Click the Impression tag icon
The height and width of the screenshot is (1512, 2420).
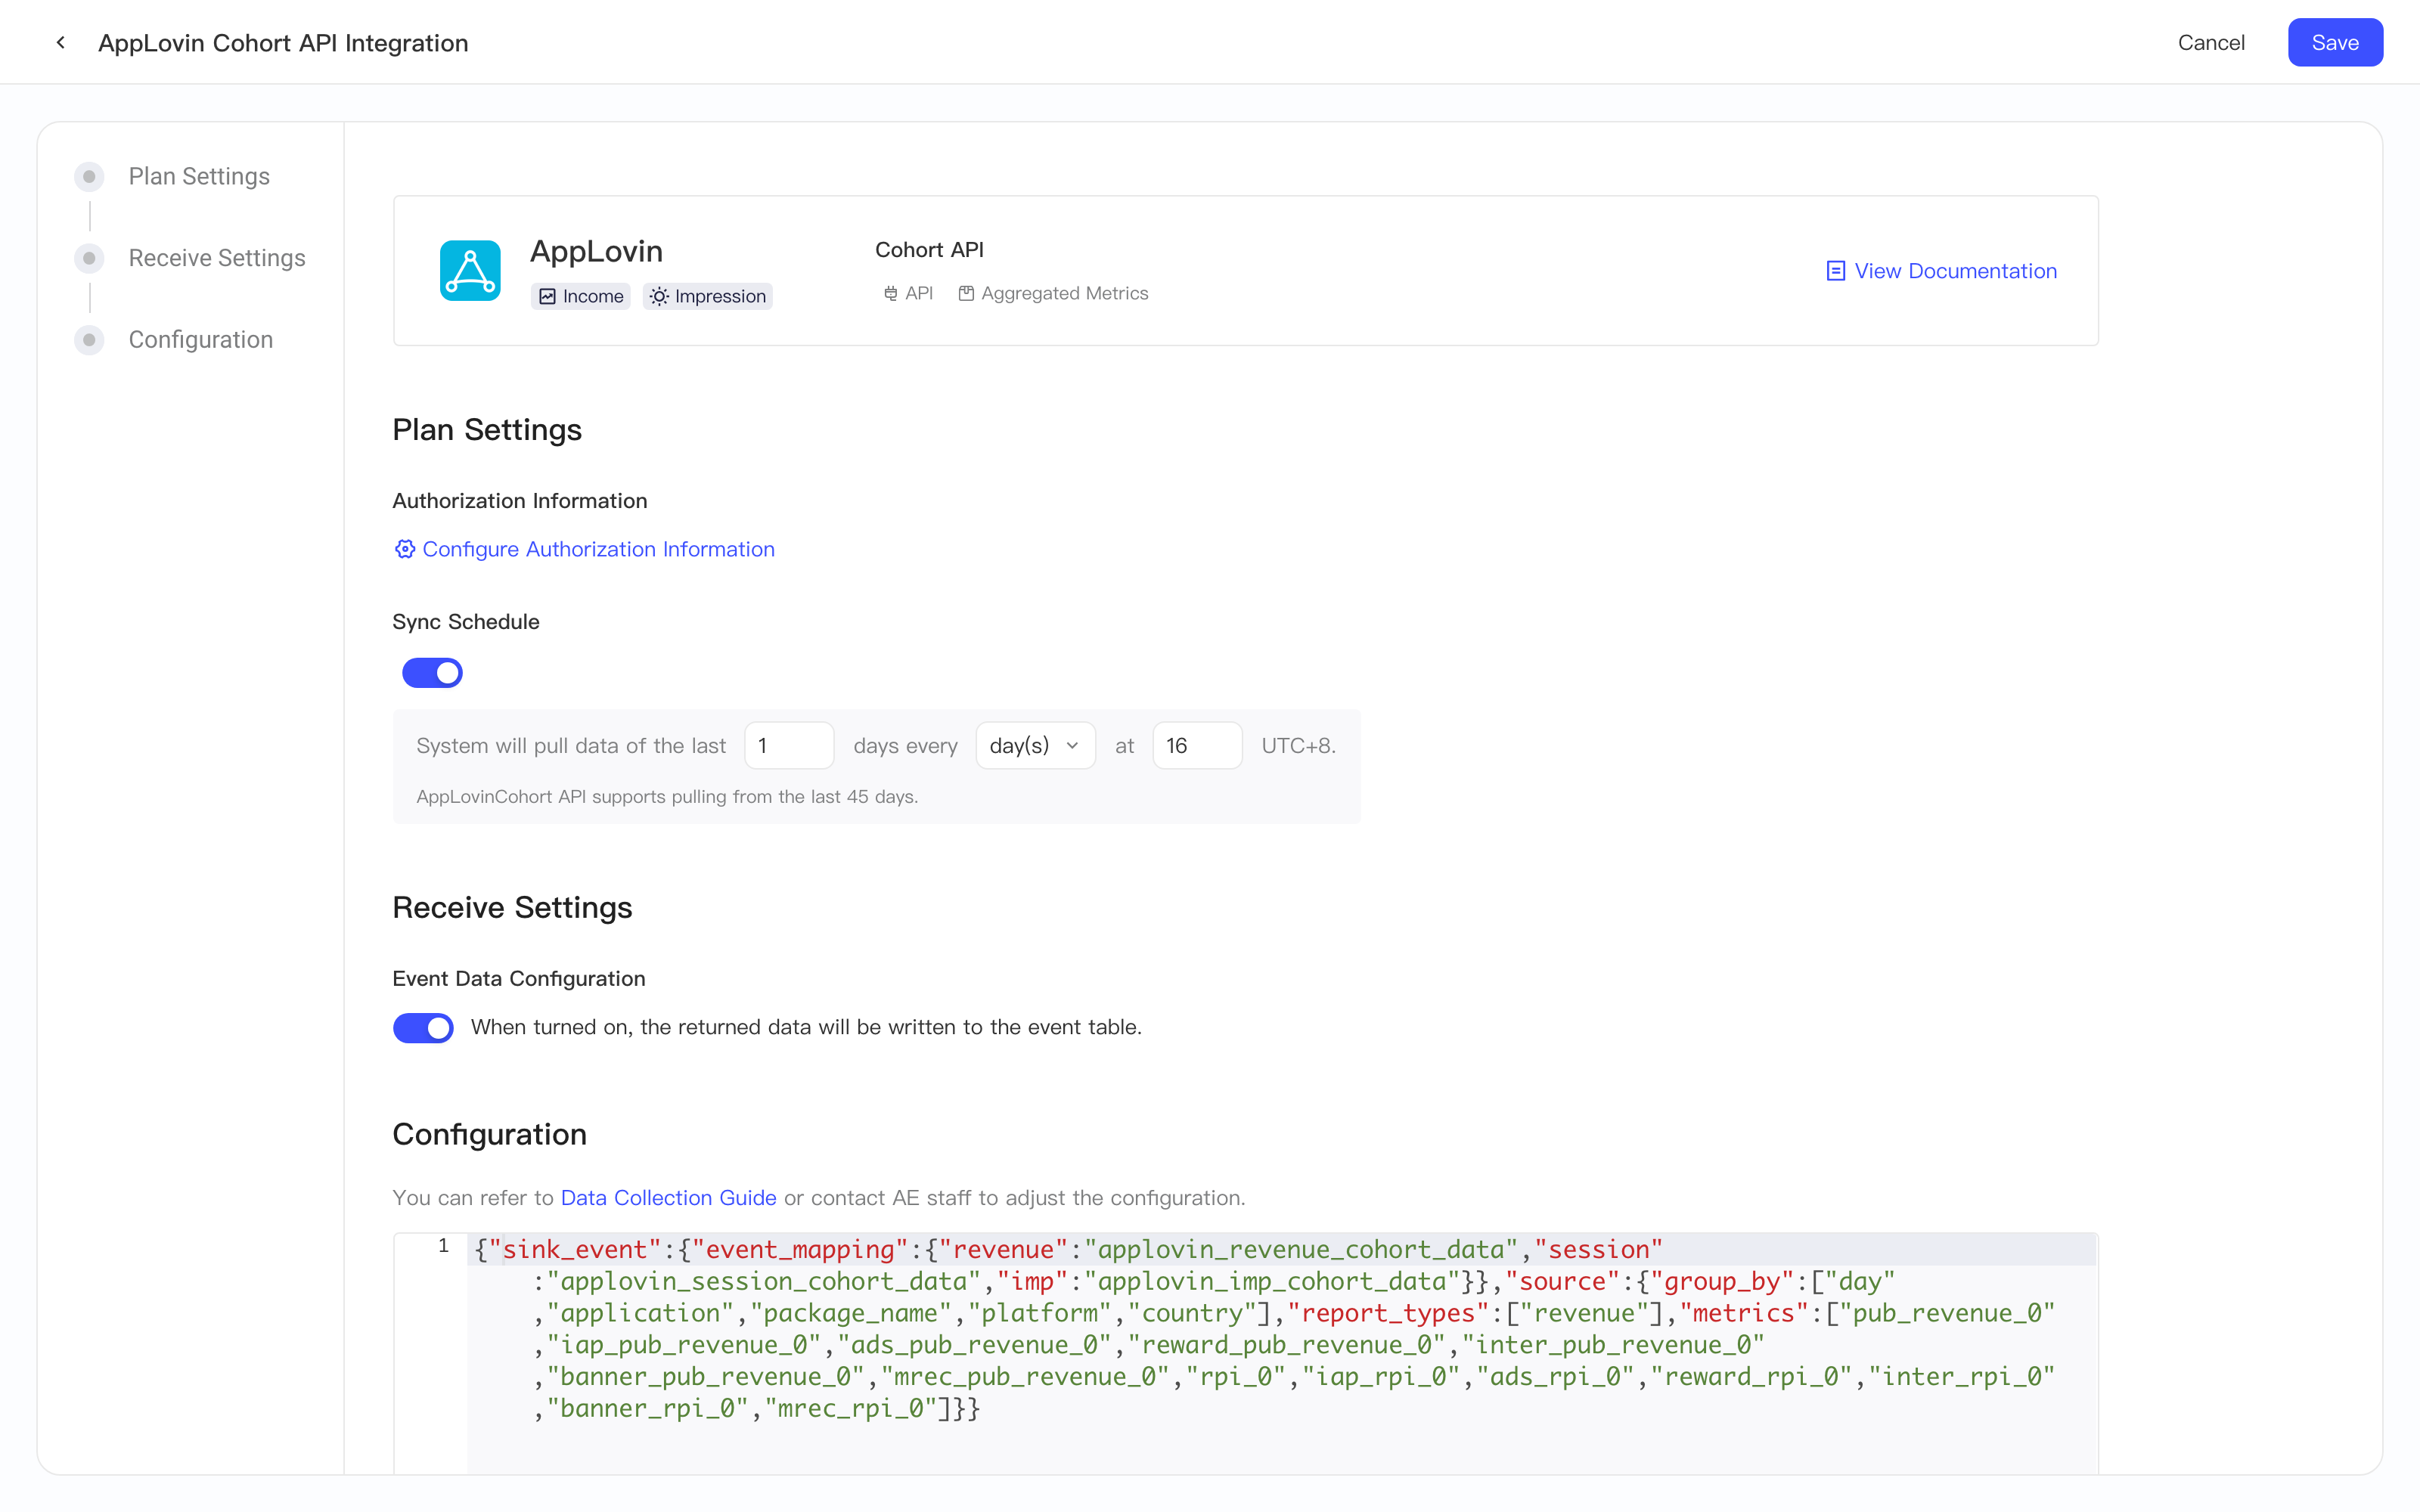pos(659,296)
